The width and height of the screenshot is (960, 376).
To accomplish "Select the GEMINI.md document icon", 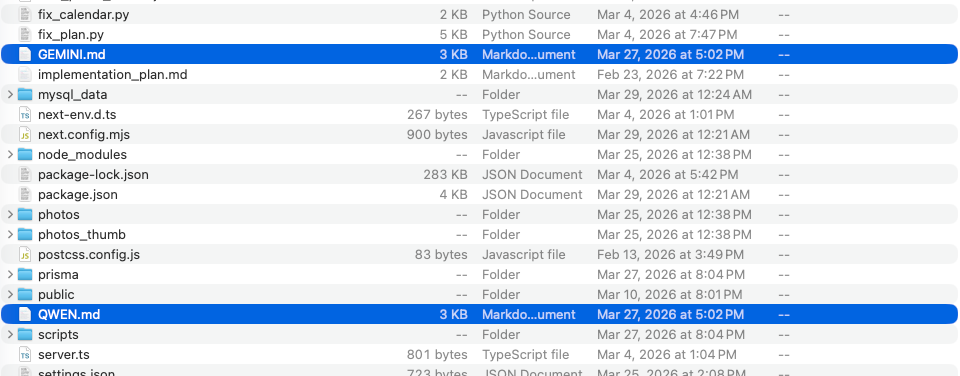I will (24, 55).
